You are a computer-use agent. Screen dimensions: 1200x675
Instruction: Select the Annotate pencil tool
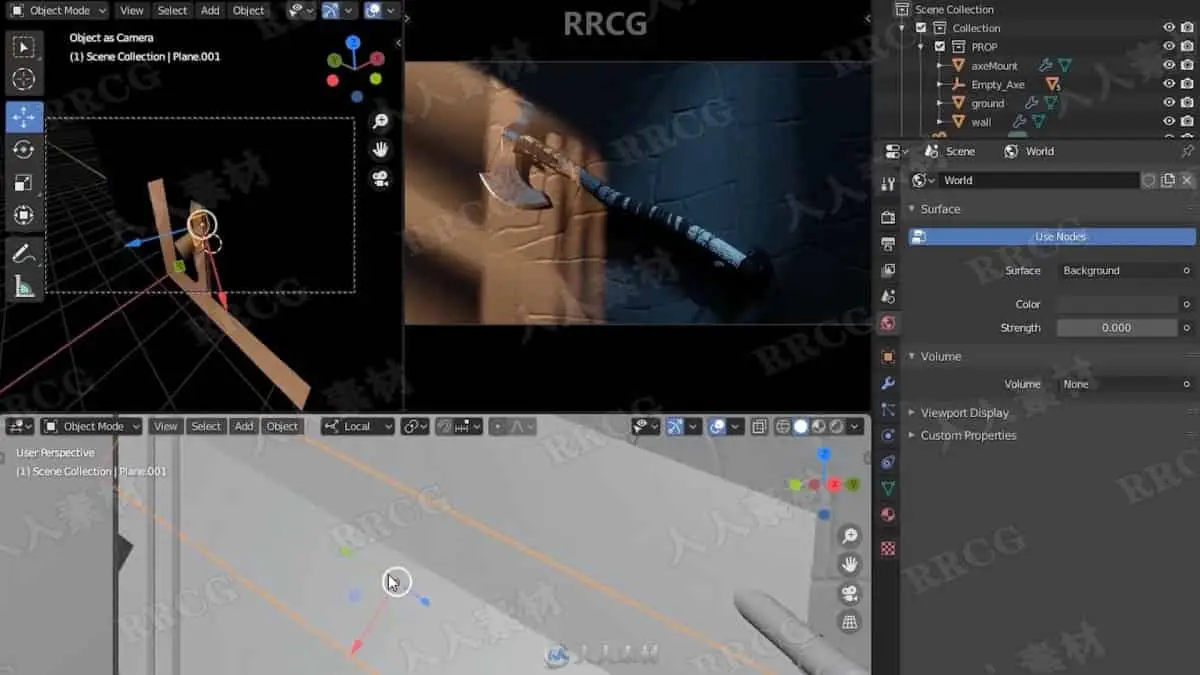click(x=24, y=254)
